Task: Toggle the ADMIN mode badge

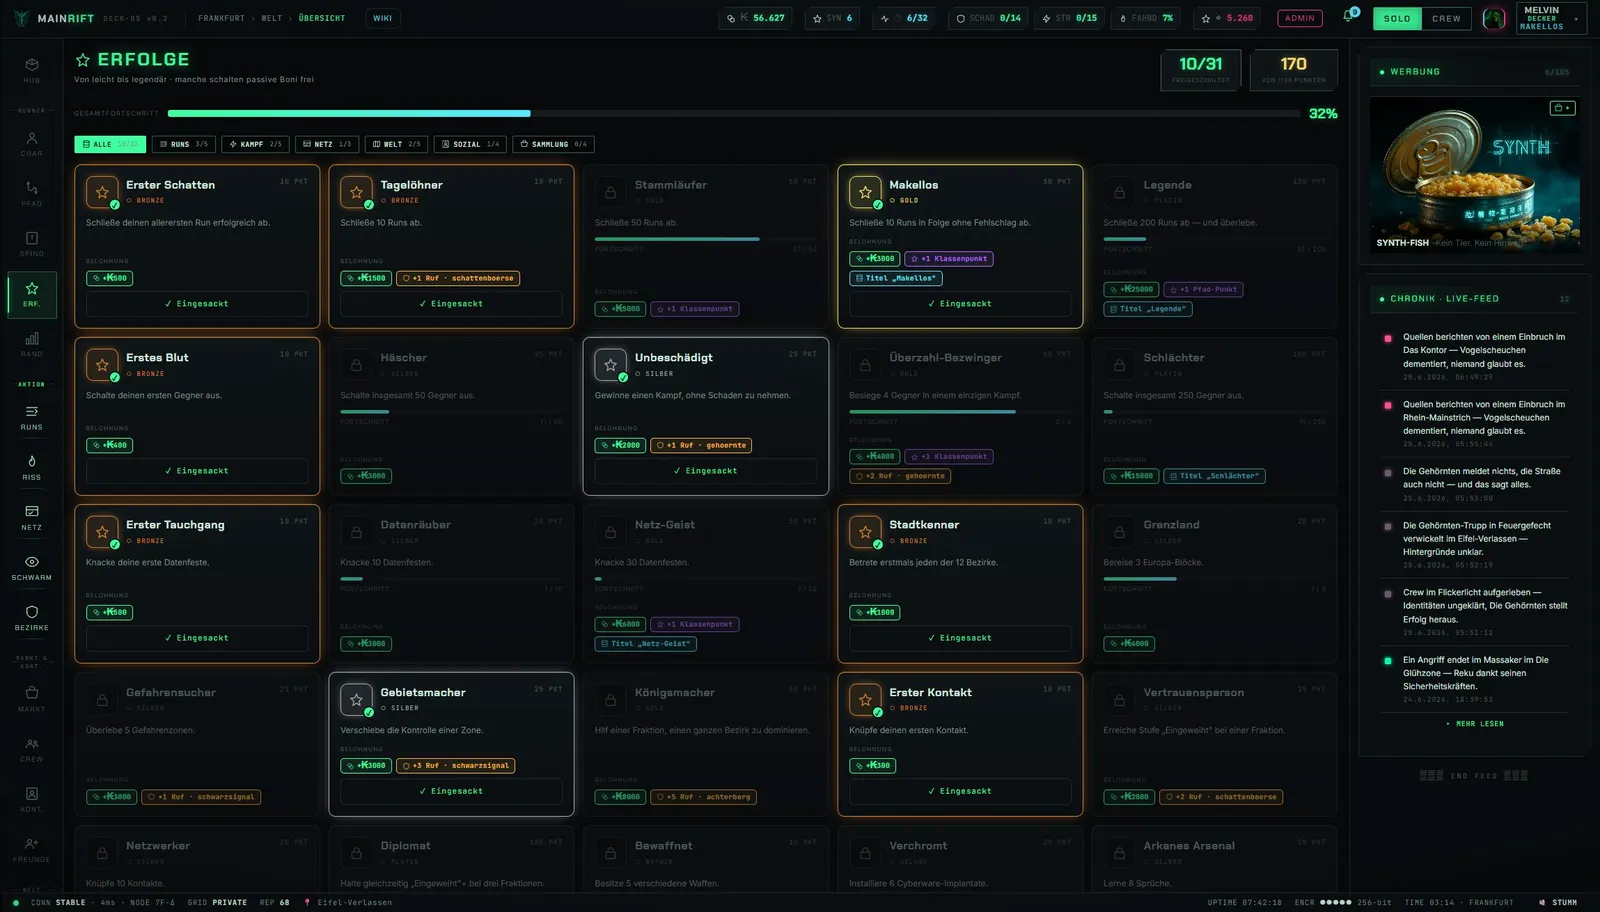Action: (1300, 18)
